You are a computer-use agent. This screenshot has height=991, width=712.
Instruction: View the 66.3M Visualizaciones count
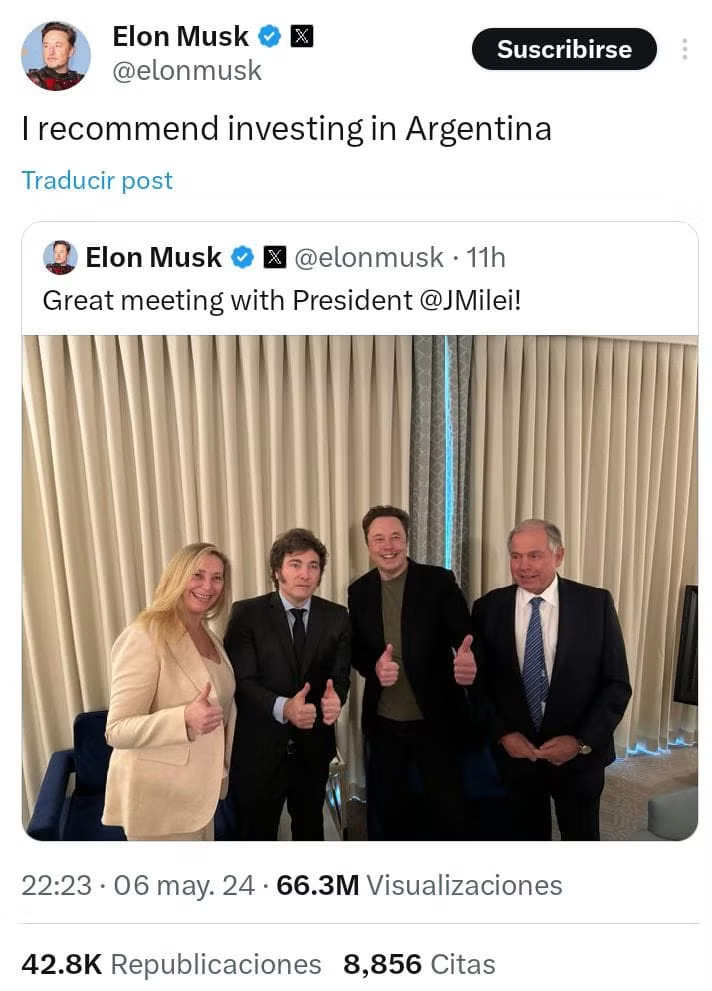[419, 885]
